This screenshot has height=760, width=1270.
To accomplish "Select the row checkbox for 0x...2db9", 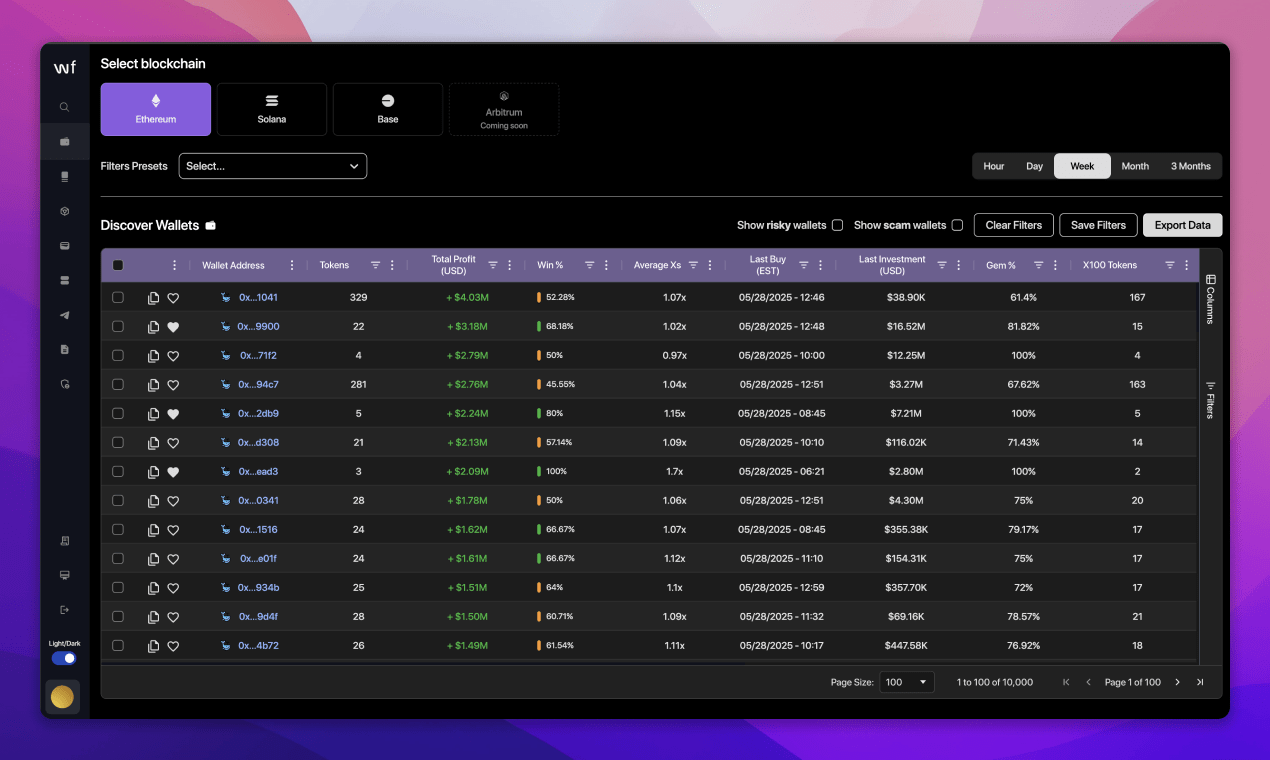I will (118, 414).
